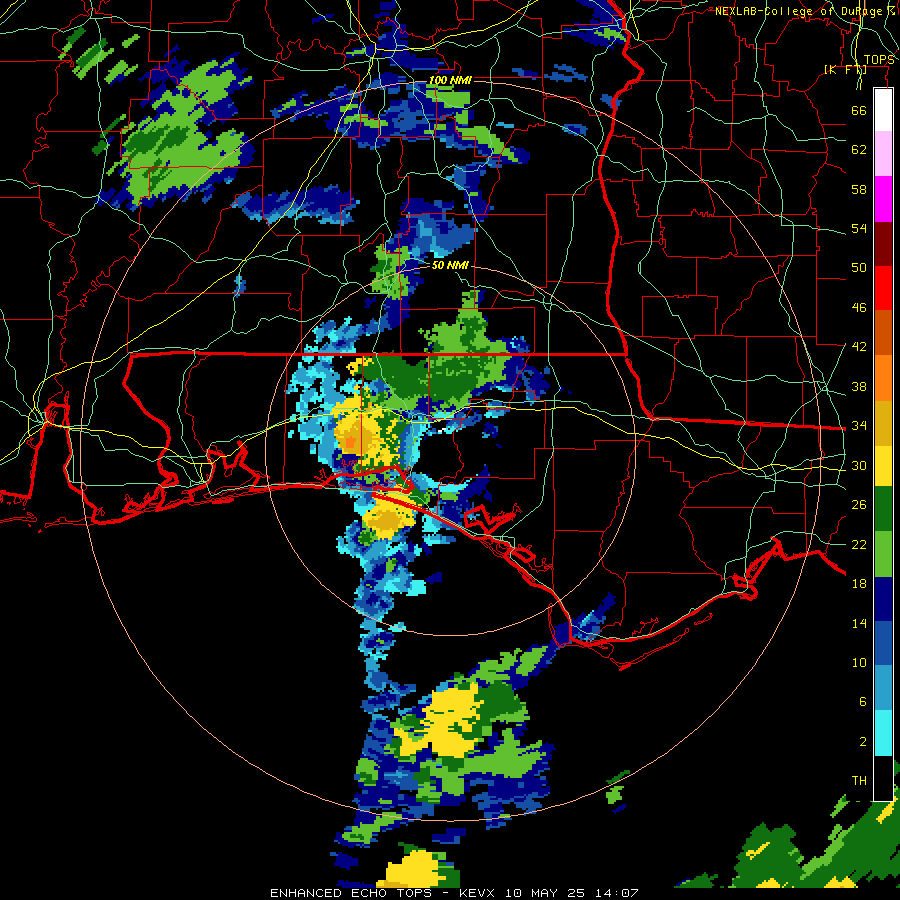Screen dimensions: 900x900
Task: Click the NEXLAB-College of DuPage credit text
Action: (x=805, y=11)
